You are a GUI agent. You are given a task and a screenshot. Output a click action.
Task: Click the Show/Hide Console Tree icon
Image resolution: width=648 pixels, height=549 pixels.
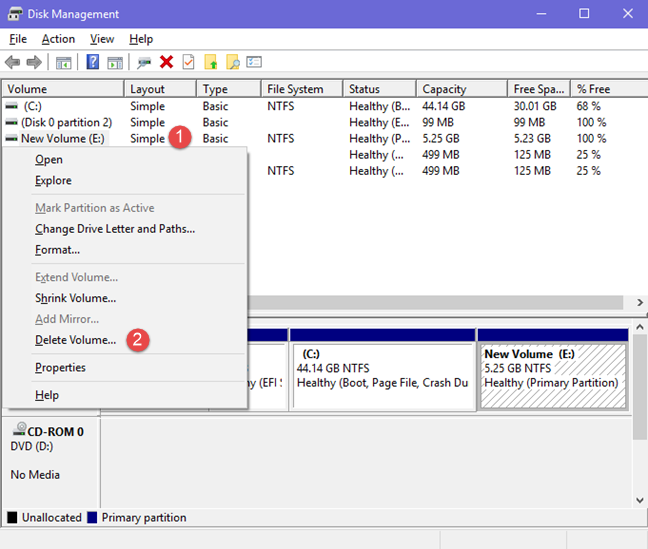click(63, 63)
